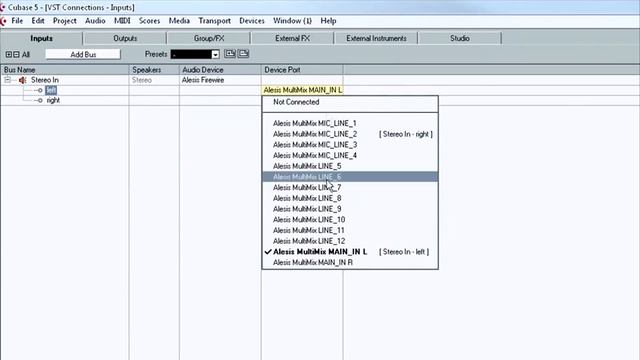Screen dimensions: 640x360
Task: Click the Audio Device column header
Action: pos(220,70)
